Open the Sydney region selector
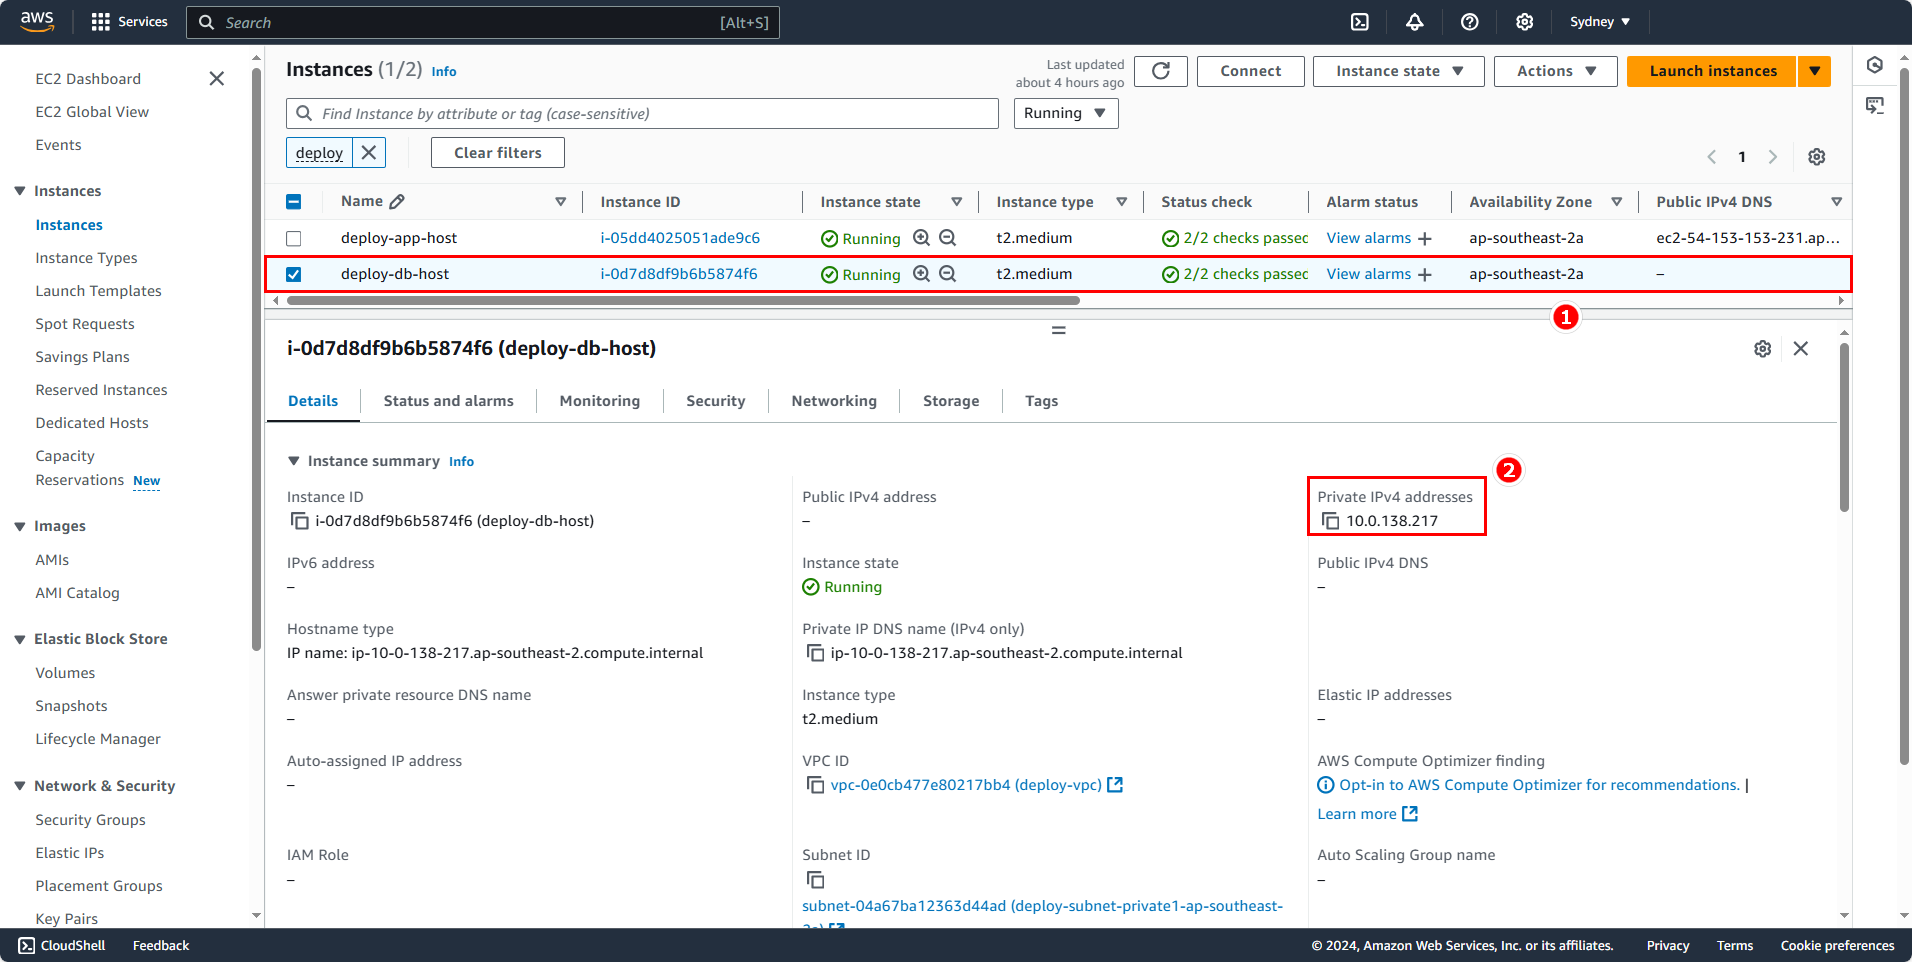Image resolution: width=1912 pixels, height=962 pixels. 1600,22
